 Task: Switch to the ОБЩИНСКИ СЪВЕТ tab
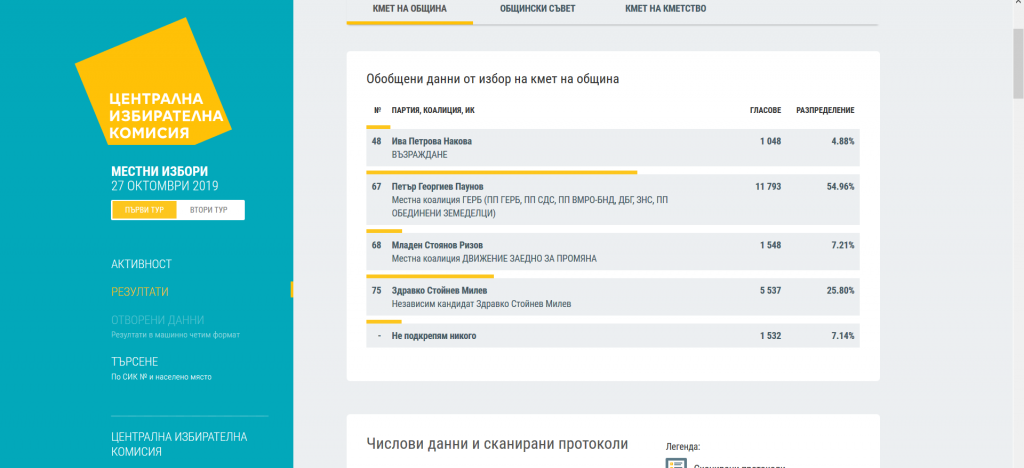(537, 9)
